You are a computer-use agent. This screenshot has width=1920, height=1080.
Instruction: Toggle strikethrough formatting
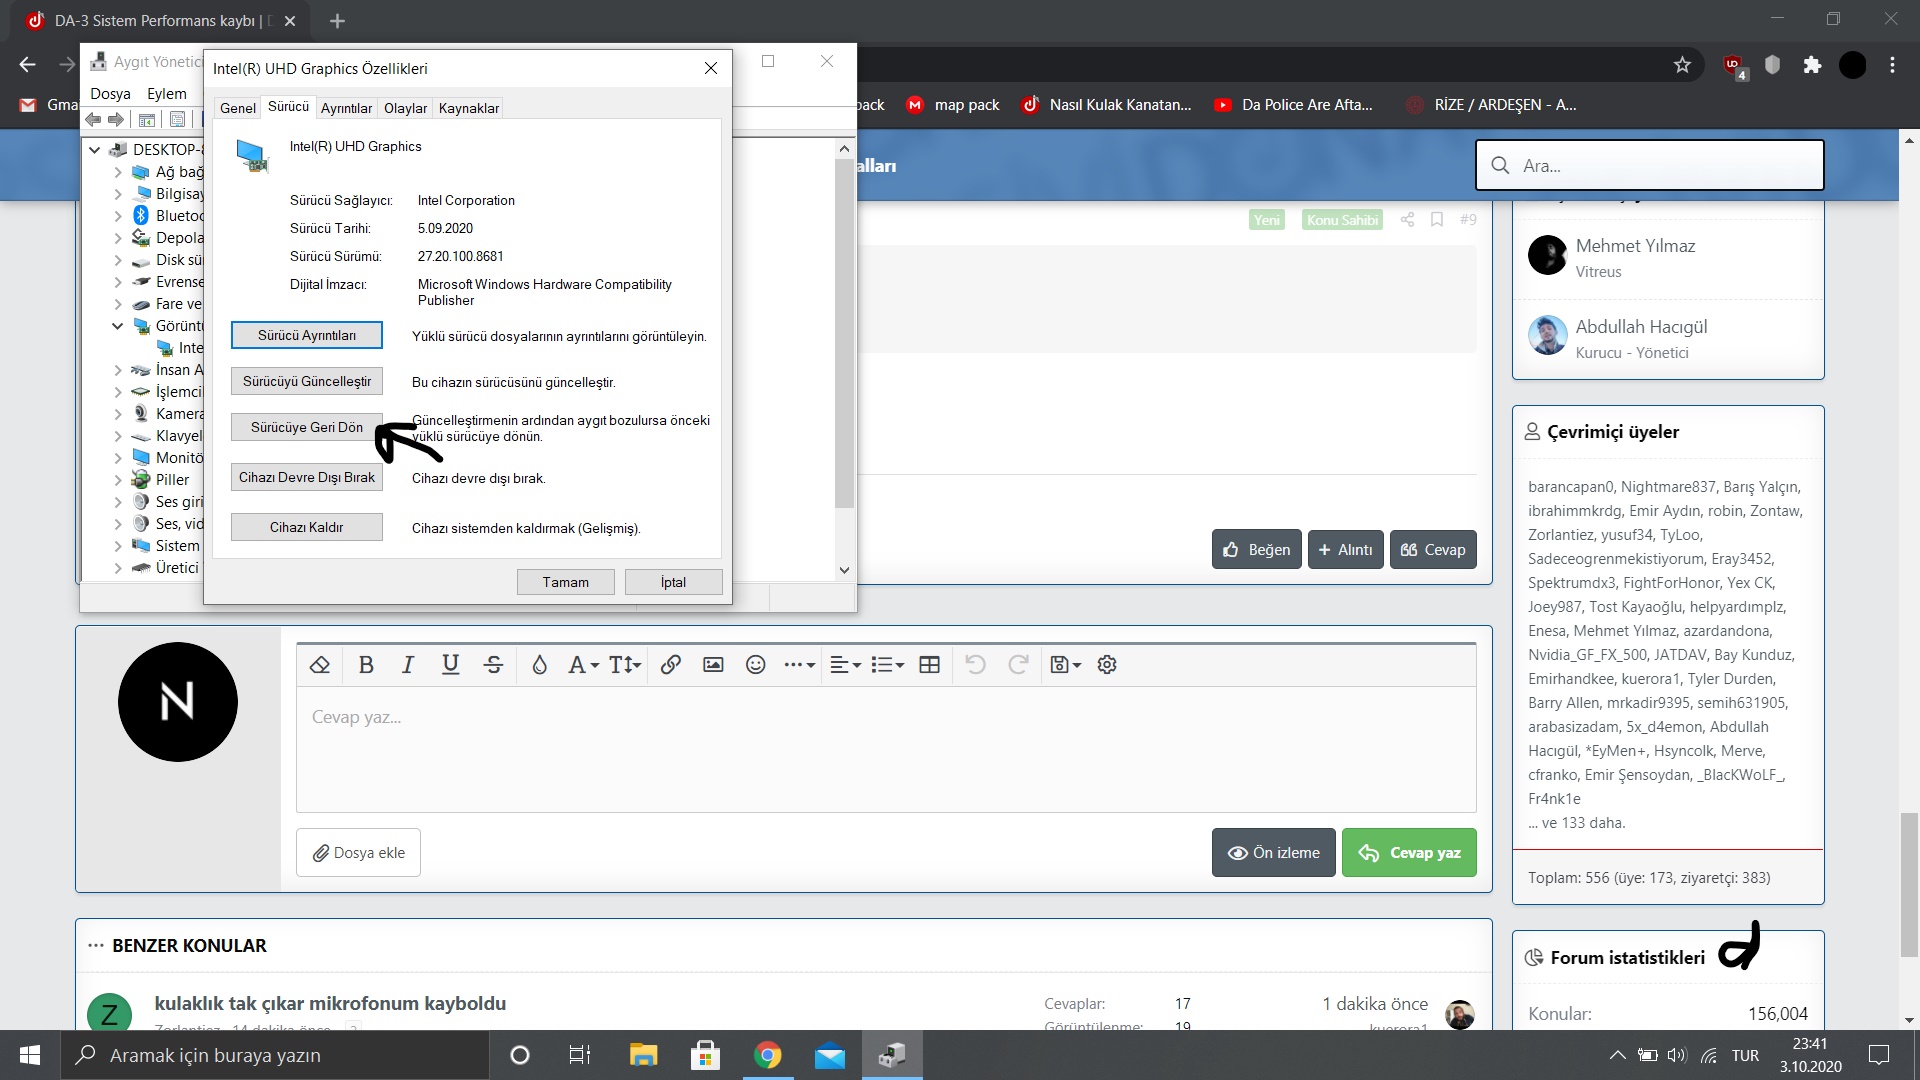pos(493,665)
